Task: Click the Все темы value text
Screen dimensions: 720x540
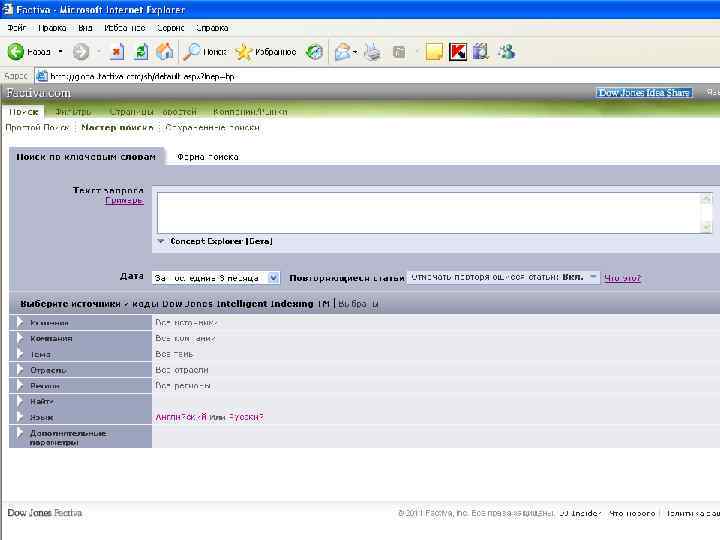Action: pos(174,354)
